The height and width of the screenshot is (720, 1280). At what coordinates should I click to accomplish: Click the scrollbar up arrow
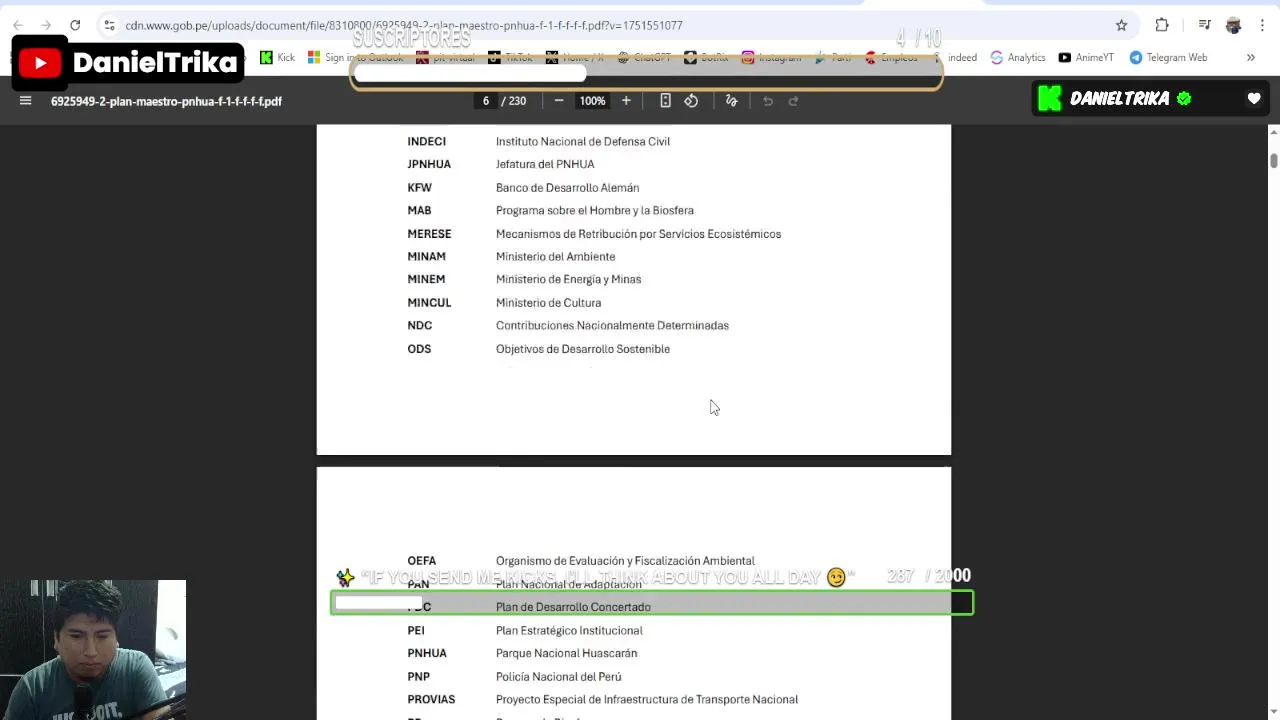coord(1273,133)
